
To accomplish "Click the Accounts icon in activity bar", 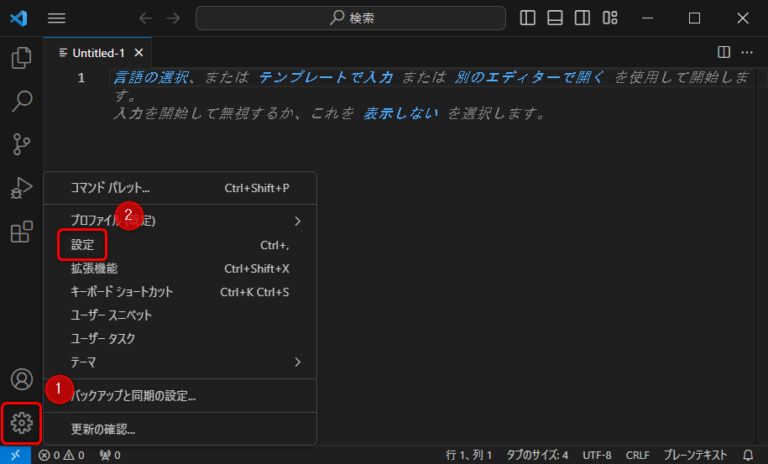I will click(x=21, y=380).
